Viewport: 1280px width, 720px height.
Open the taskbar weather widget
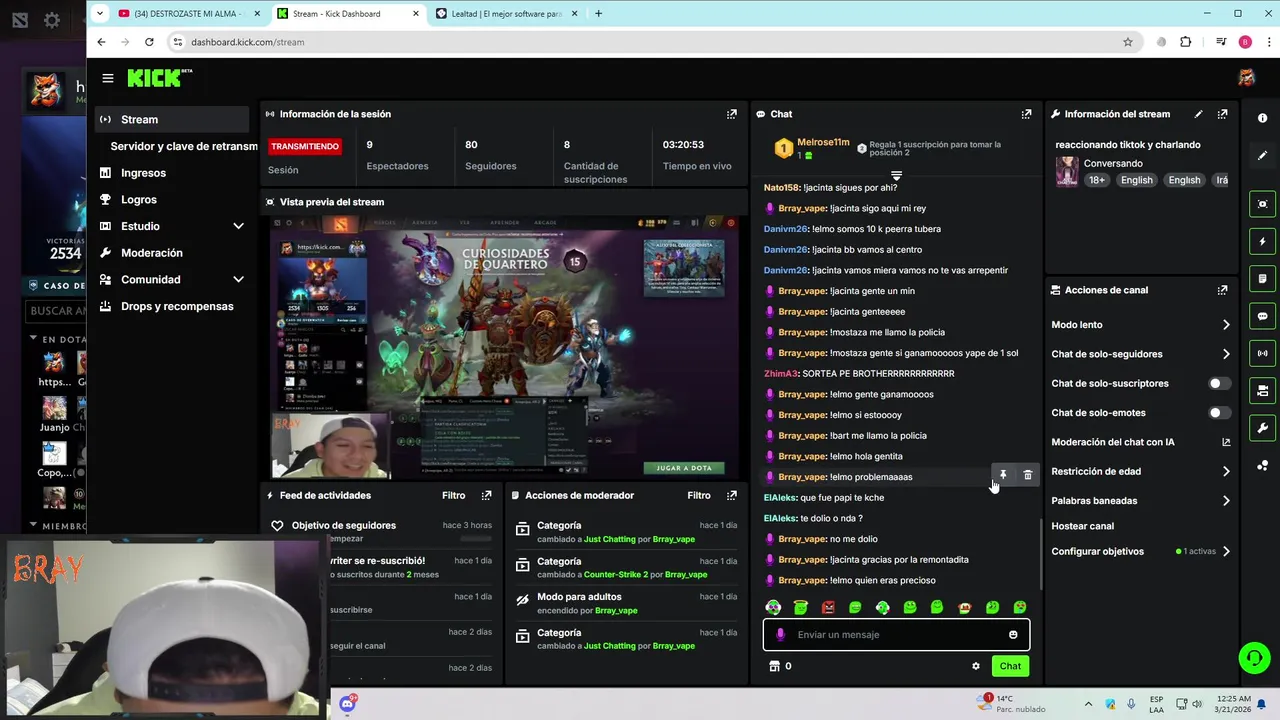coord(1011,704)
